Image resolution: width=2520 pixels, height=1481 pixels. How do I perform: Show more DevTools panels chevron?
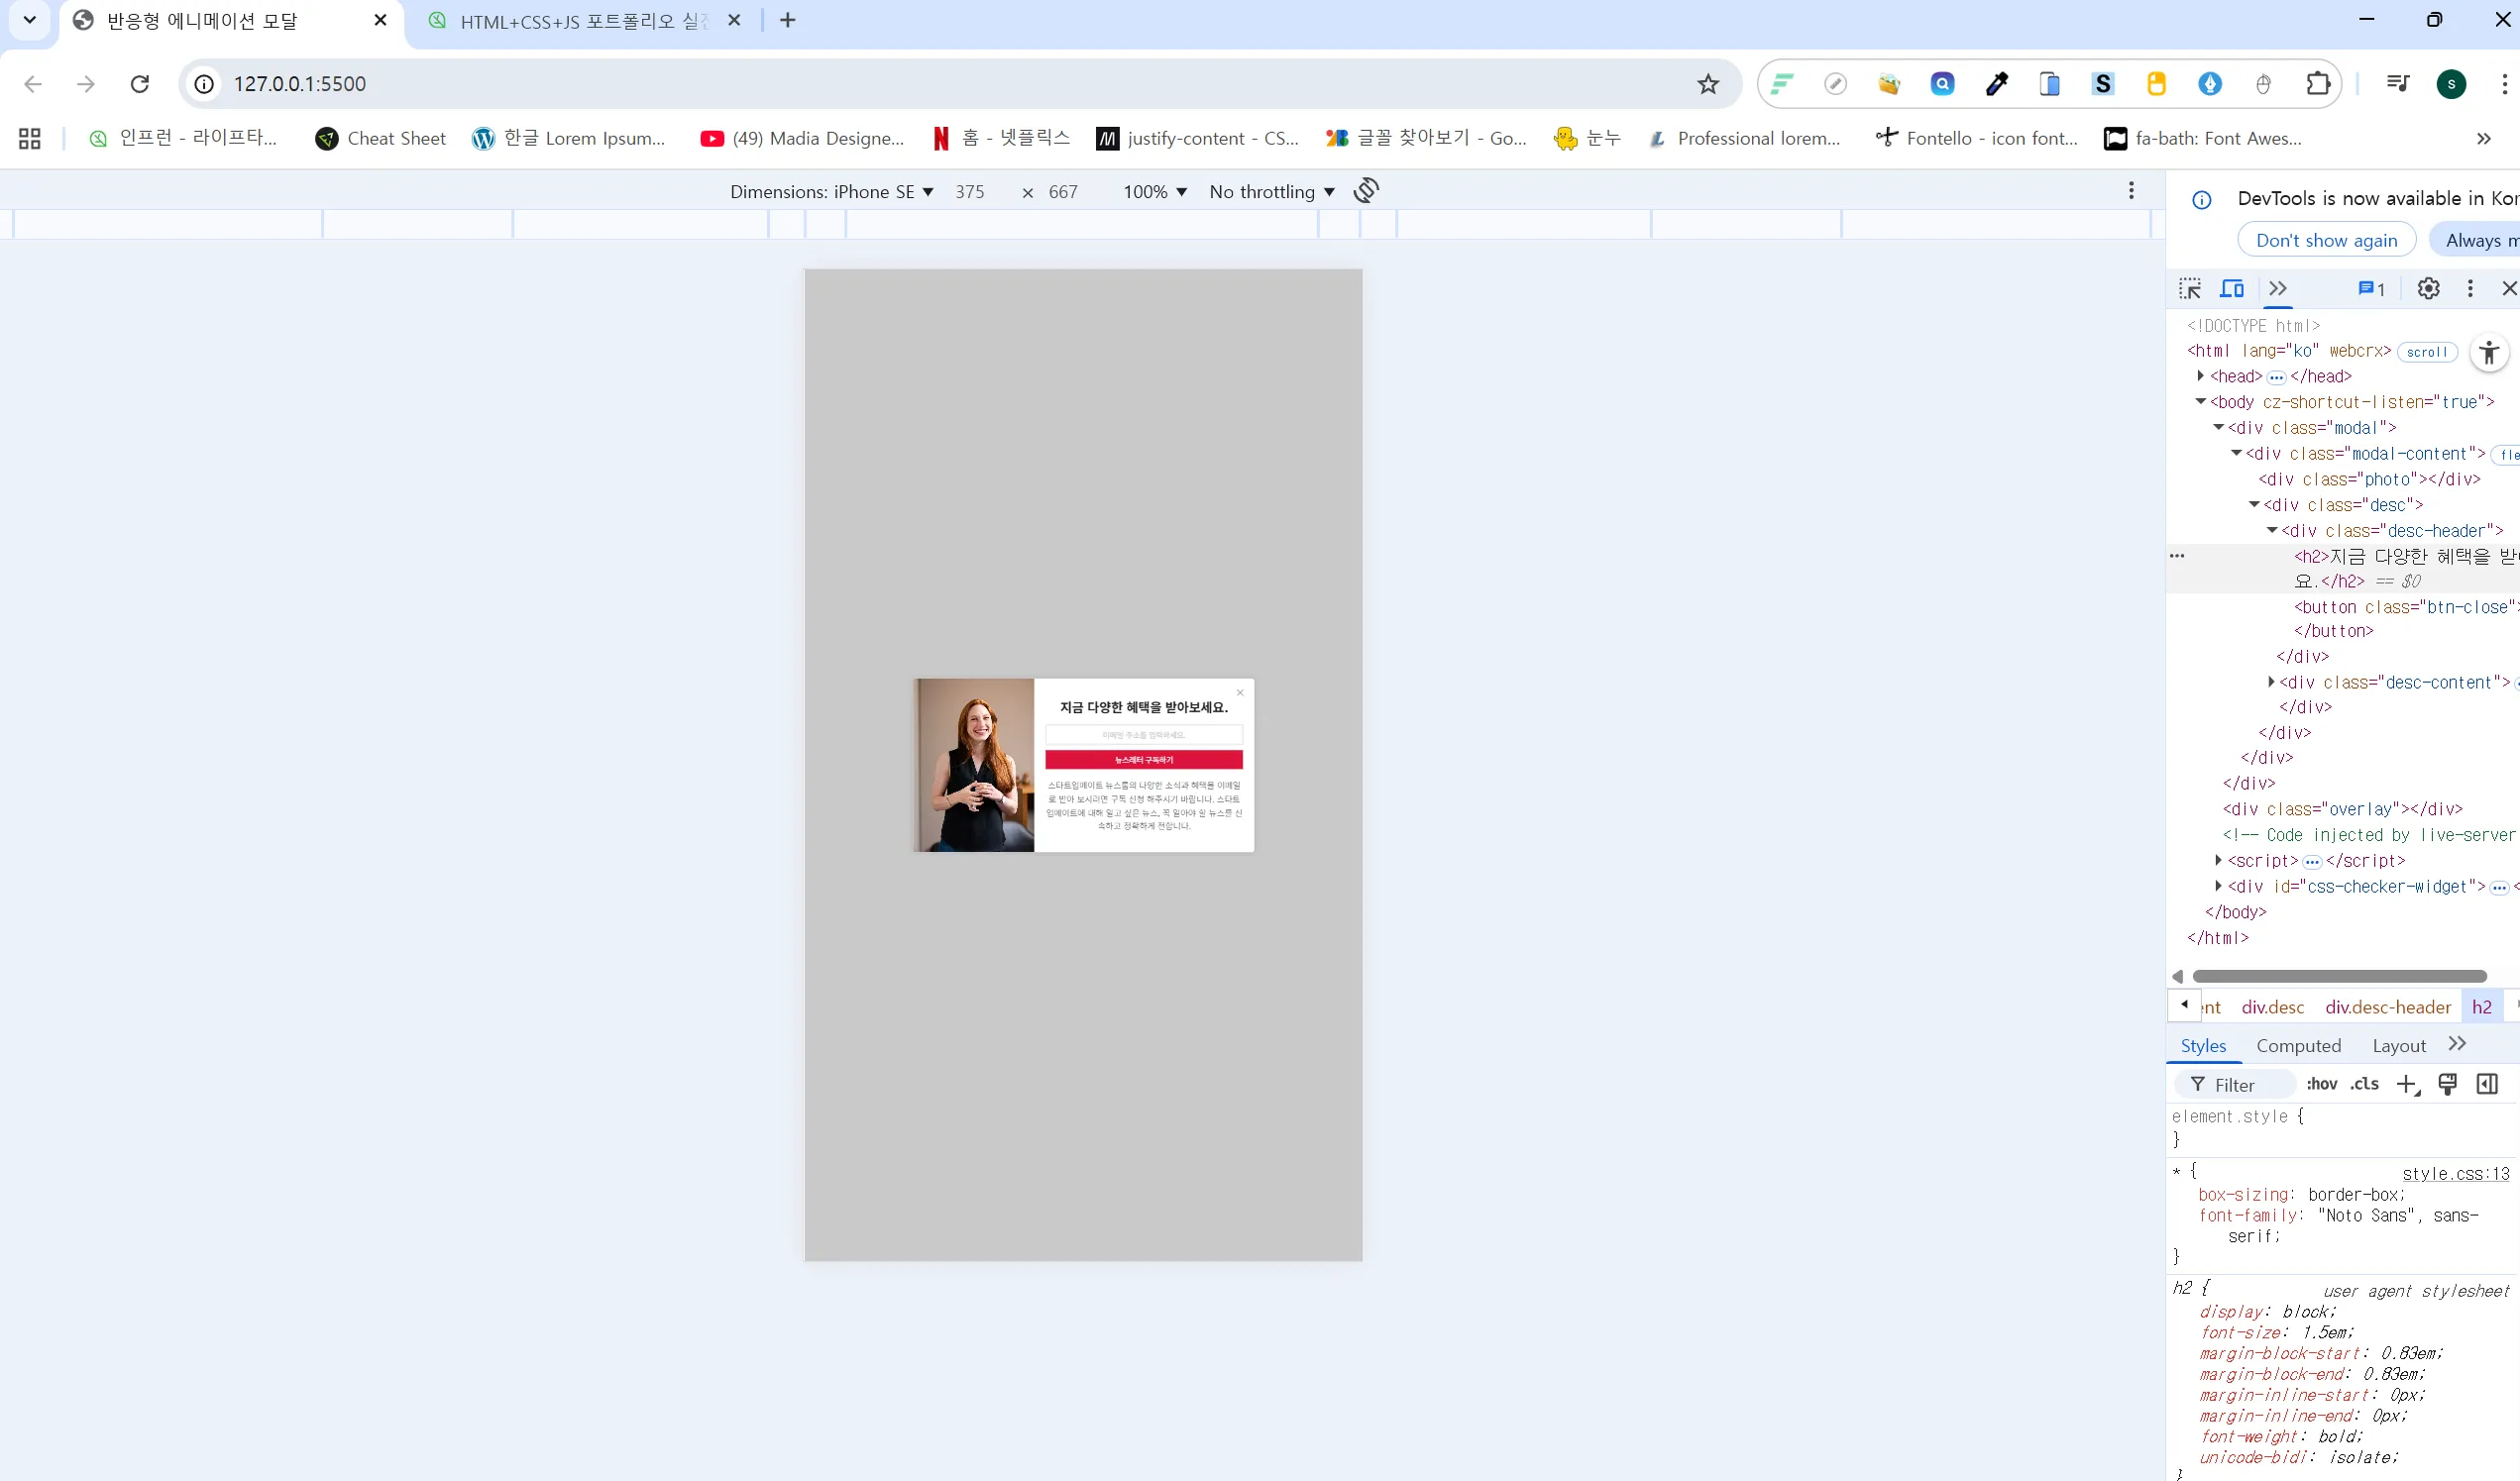click(2278, 289)
